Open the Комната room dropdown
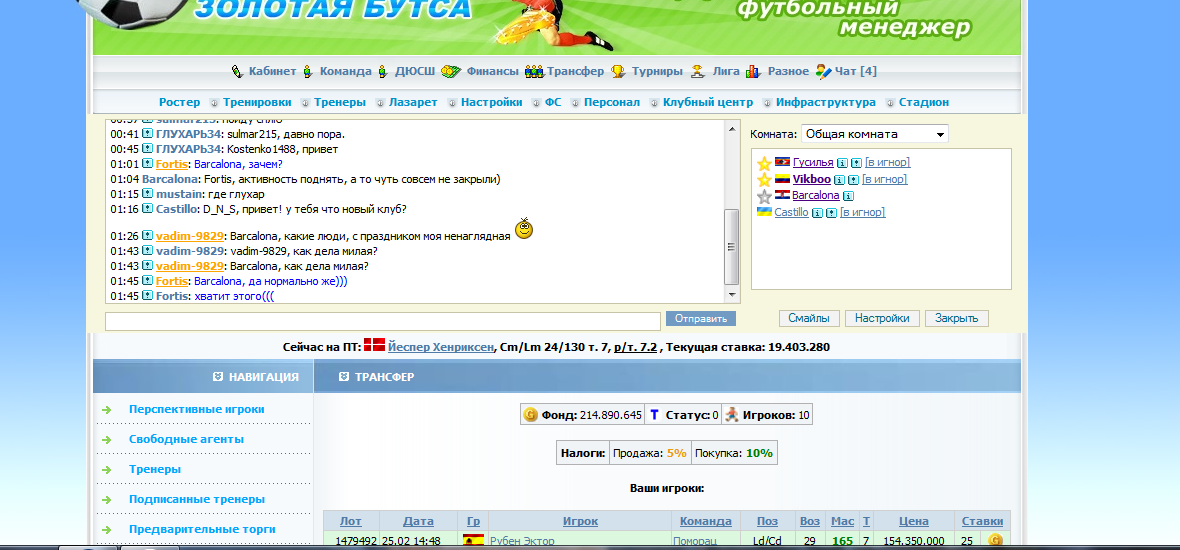This screenshot has width=1180, height=550. click(874, 134)
